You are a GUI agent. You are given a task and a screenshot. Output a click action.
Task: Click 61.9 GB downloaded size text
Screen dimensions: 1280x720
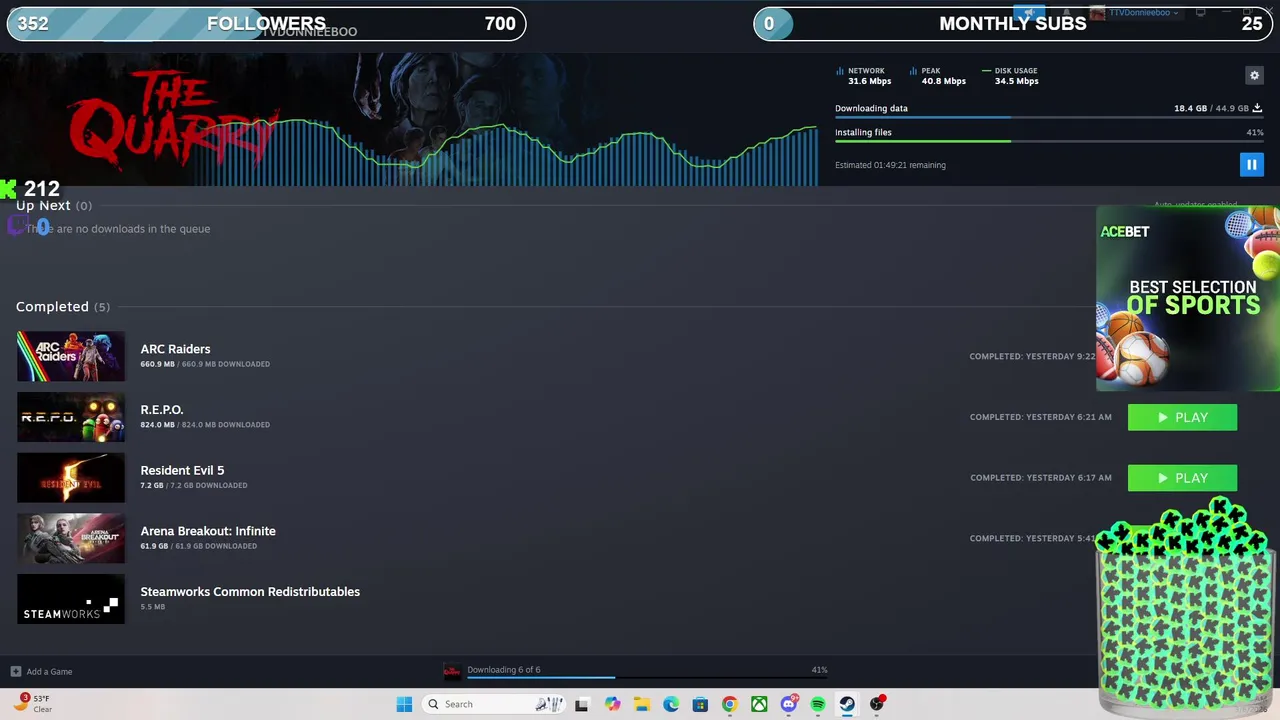tap(199, 546)
